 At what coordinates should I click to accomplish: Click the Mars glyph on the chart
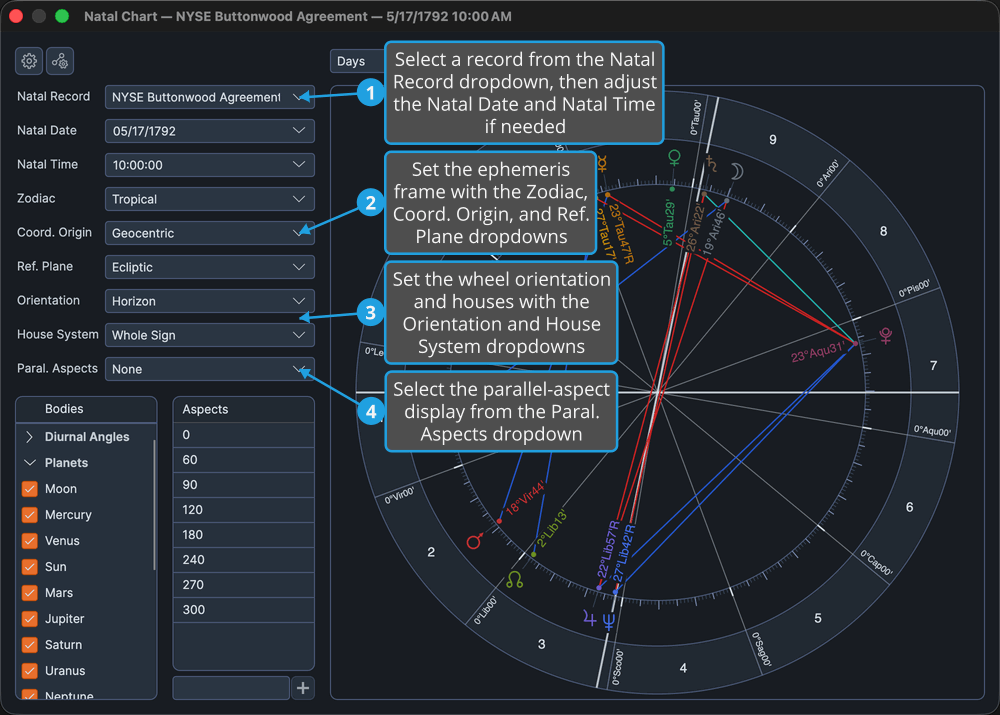[475, 541]
